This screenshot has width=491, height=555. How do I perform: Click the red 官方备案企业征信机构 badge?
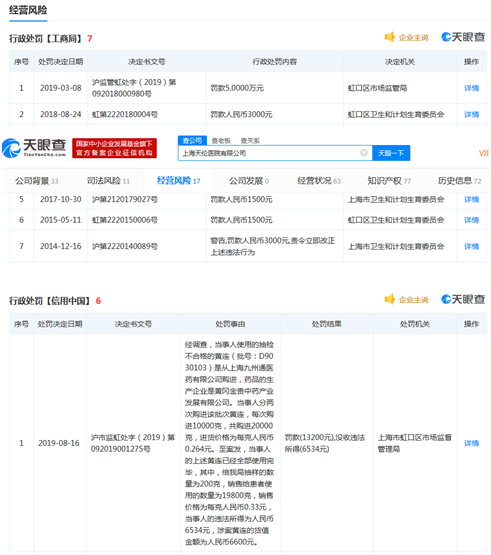(114, 148)
